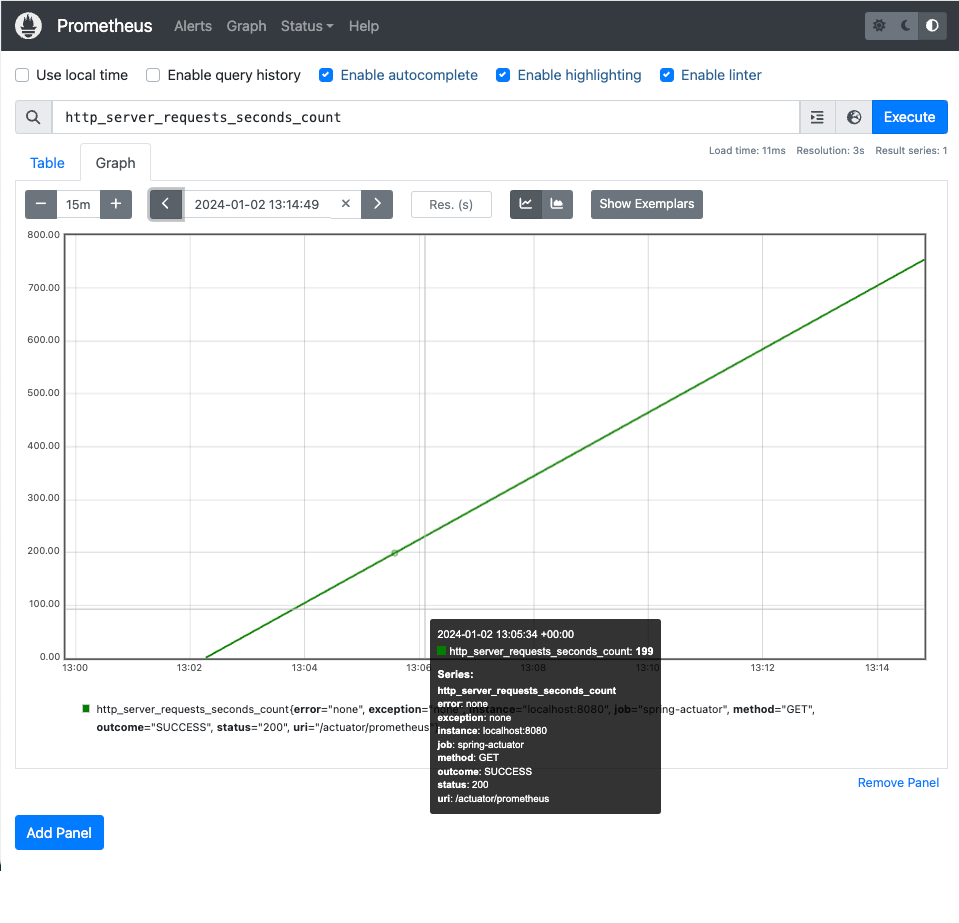Viewport: 959px width, 923px height.
Task: Click the series legend label text
Action: pos(456,718)
